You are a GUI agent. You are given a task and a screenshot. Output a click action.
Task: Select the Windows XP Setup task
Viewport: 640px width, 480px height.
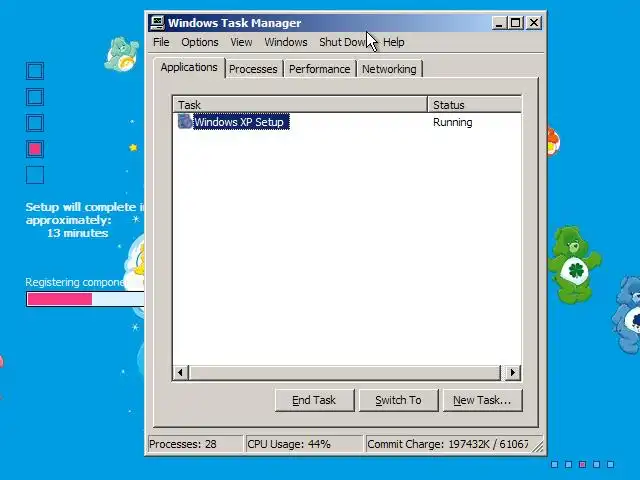(241, 122)
